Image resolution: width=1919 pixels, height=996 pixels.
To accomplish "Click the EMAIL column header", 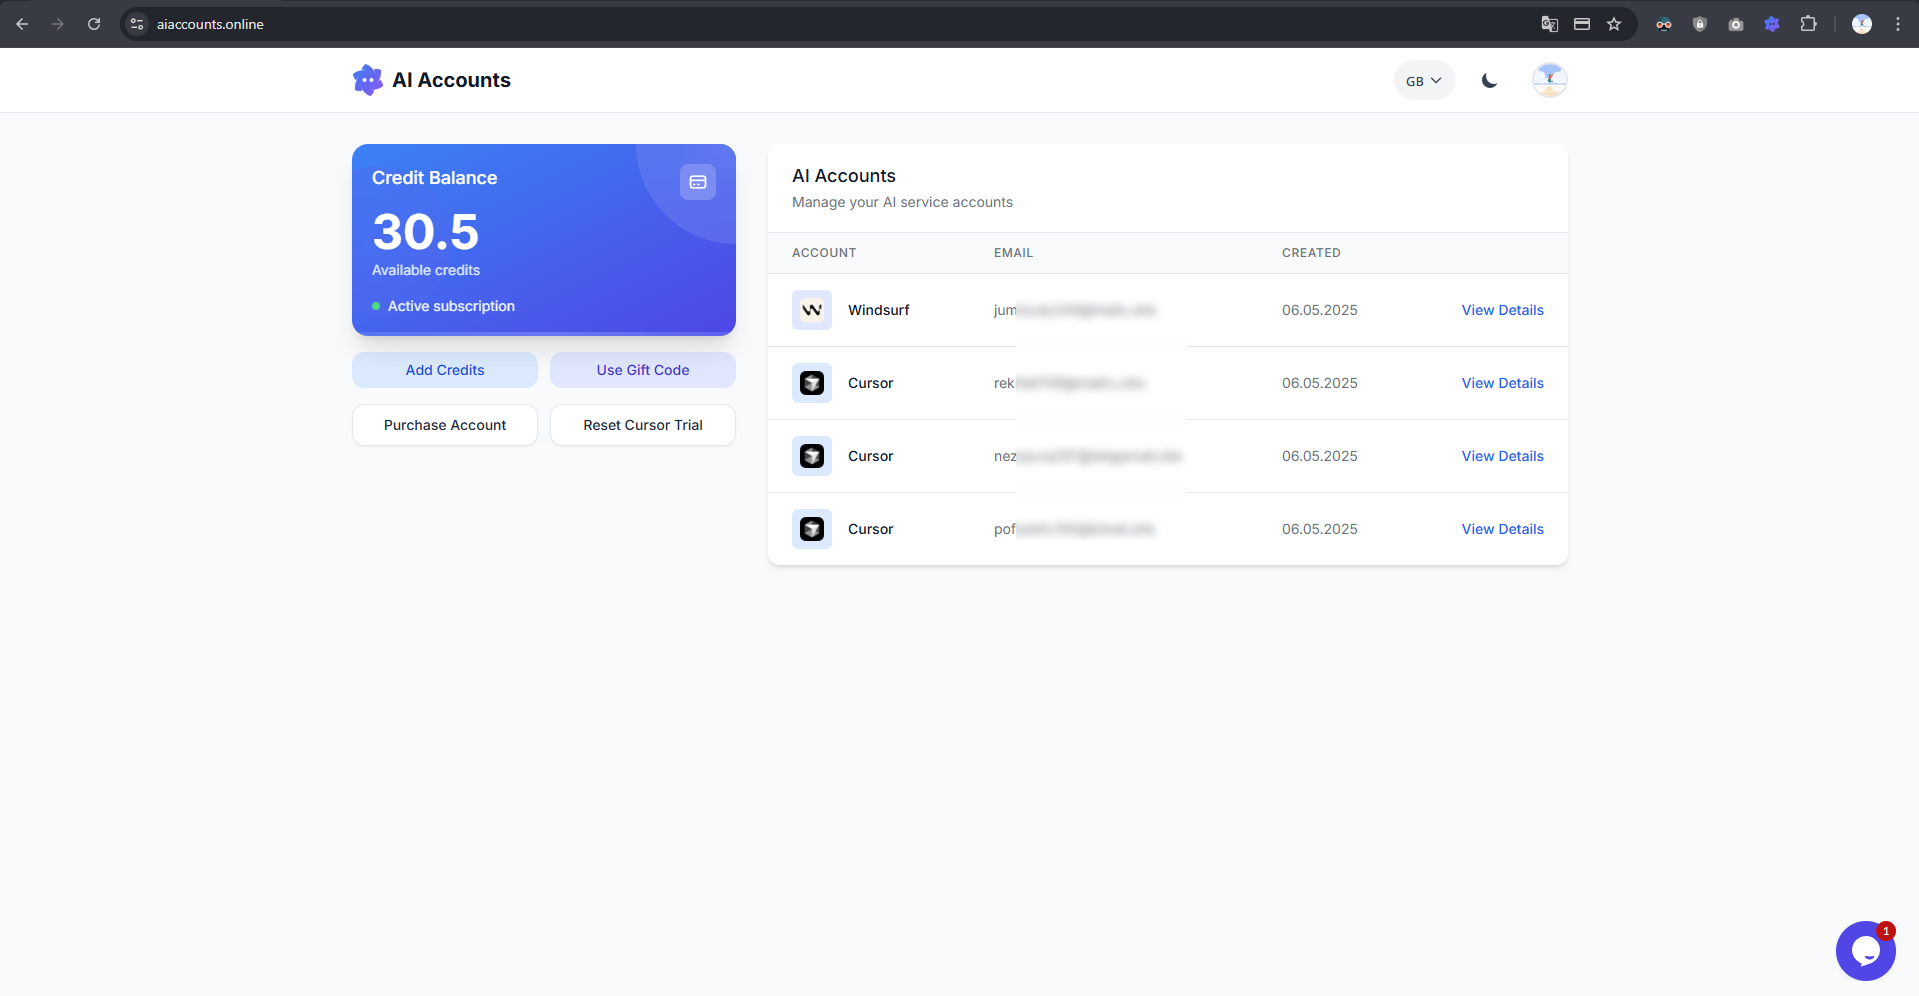I will click(1013, 253).
